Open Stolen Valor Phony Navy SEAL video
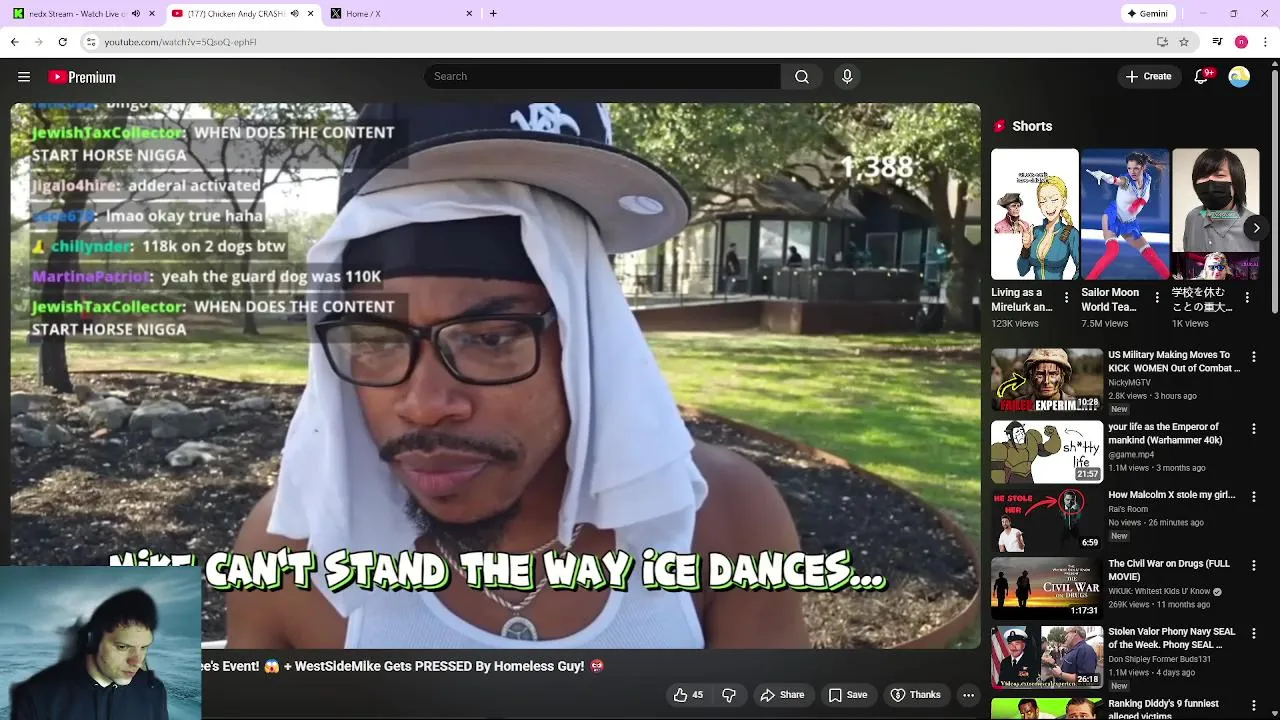Image resolution: width=1280 pixels, height=720 pixels. pyautogui.click(x=1046, y=657)
